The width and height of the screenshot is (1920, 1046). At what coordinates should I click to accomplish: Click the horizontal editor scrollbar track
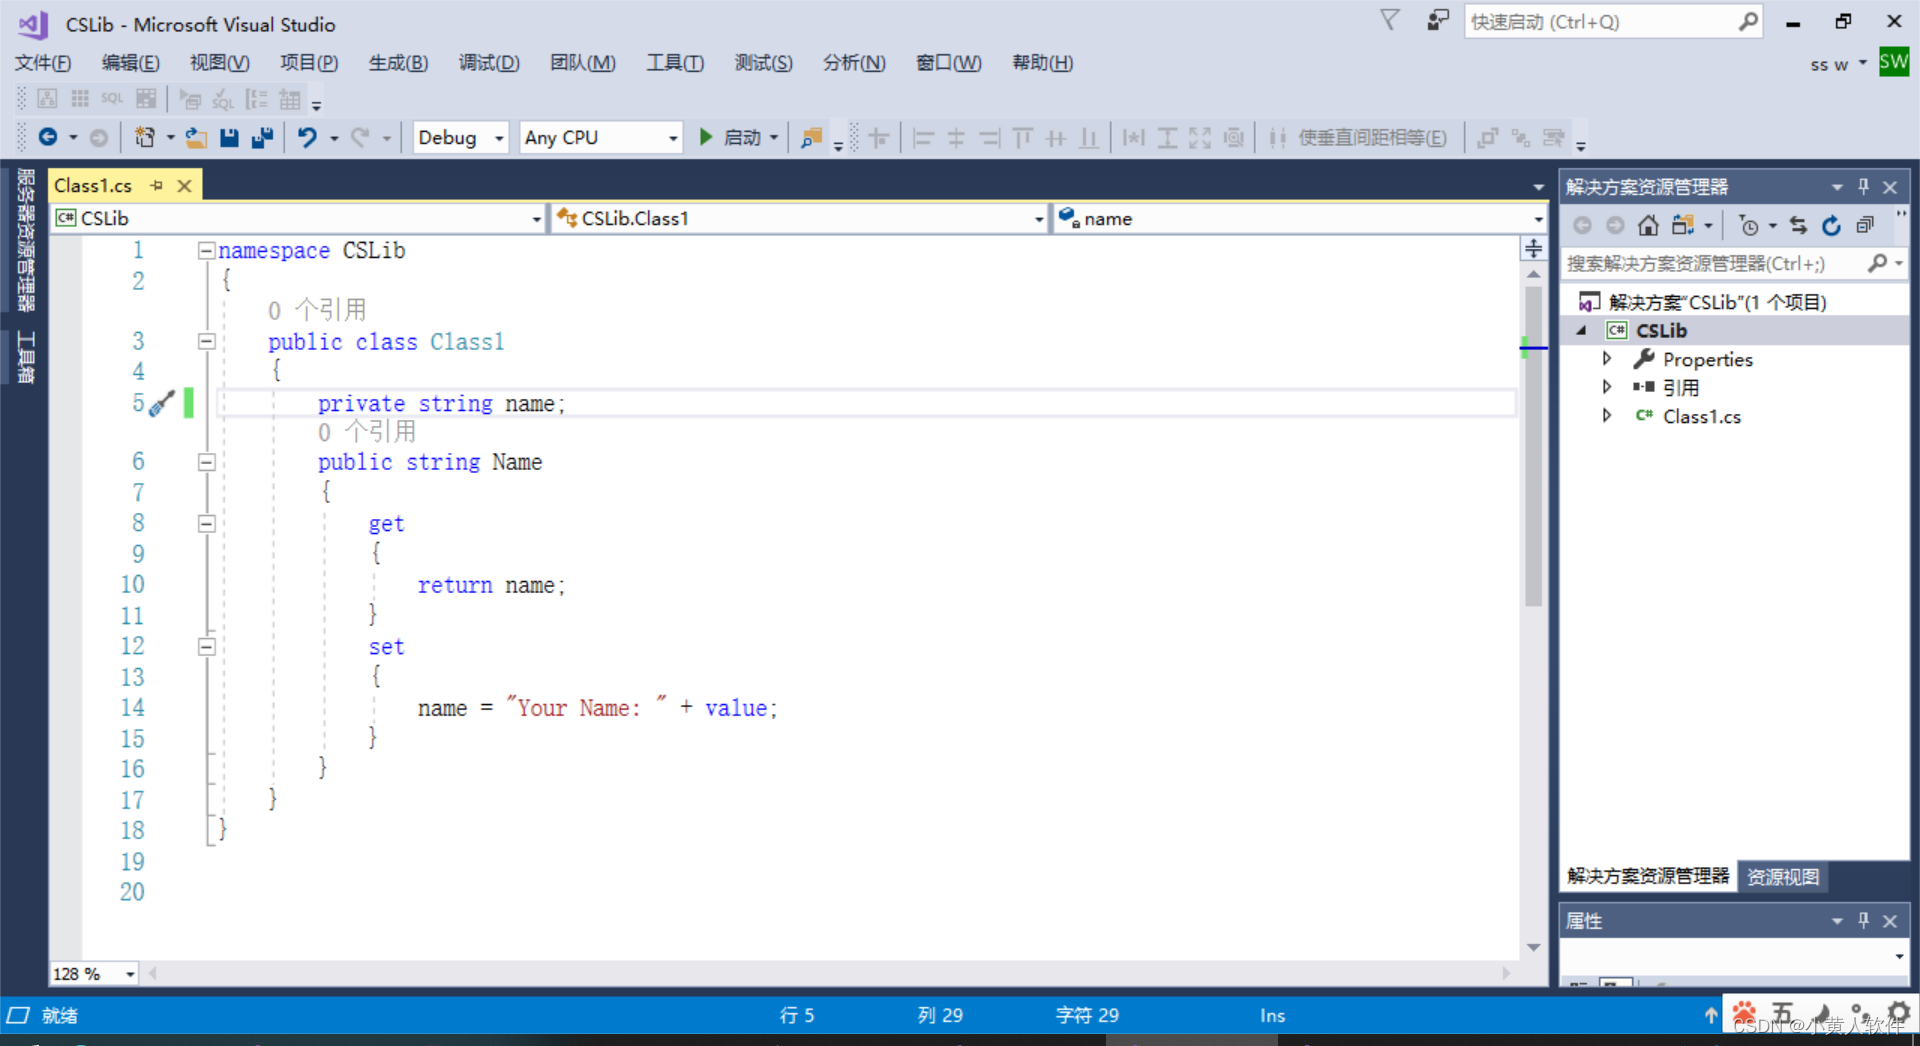[830, 973]
